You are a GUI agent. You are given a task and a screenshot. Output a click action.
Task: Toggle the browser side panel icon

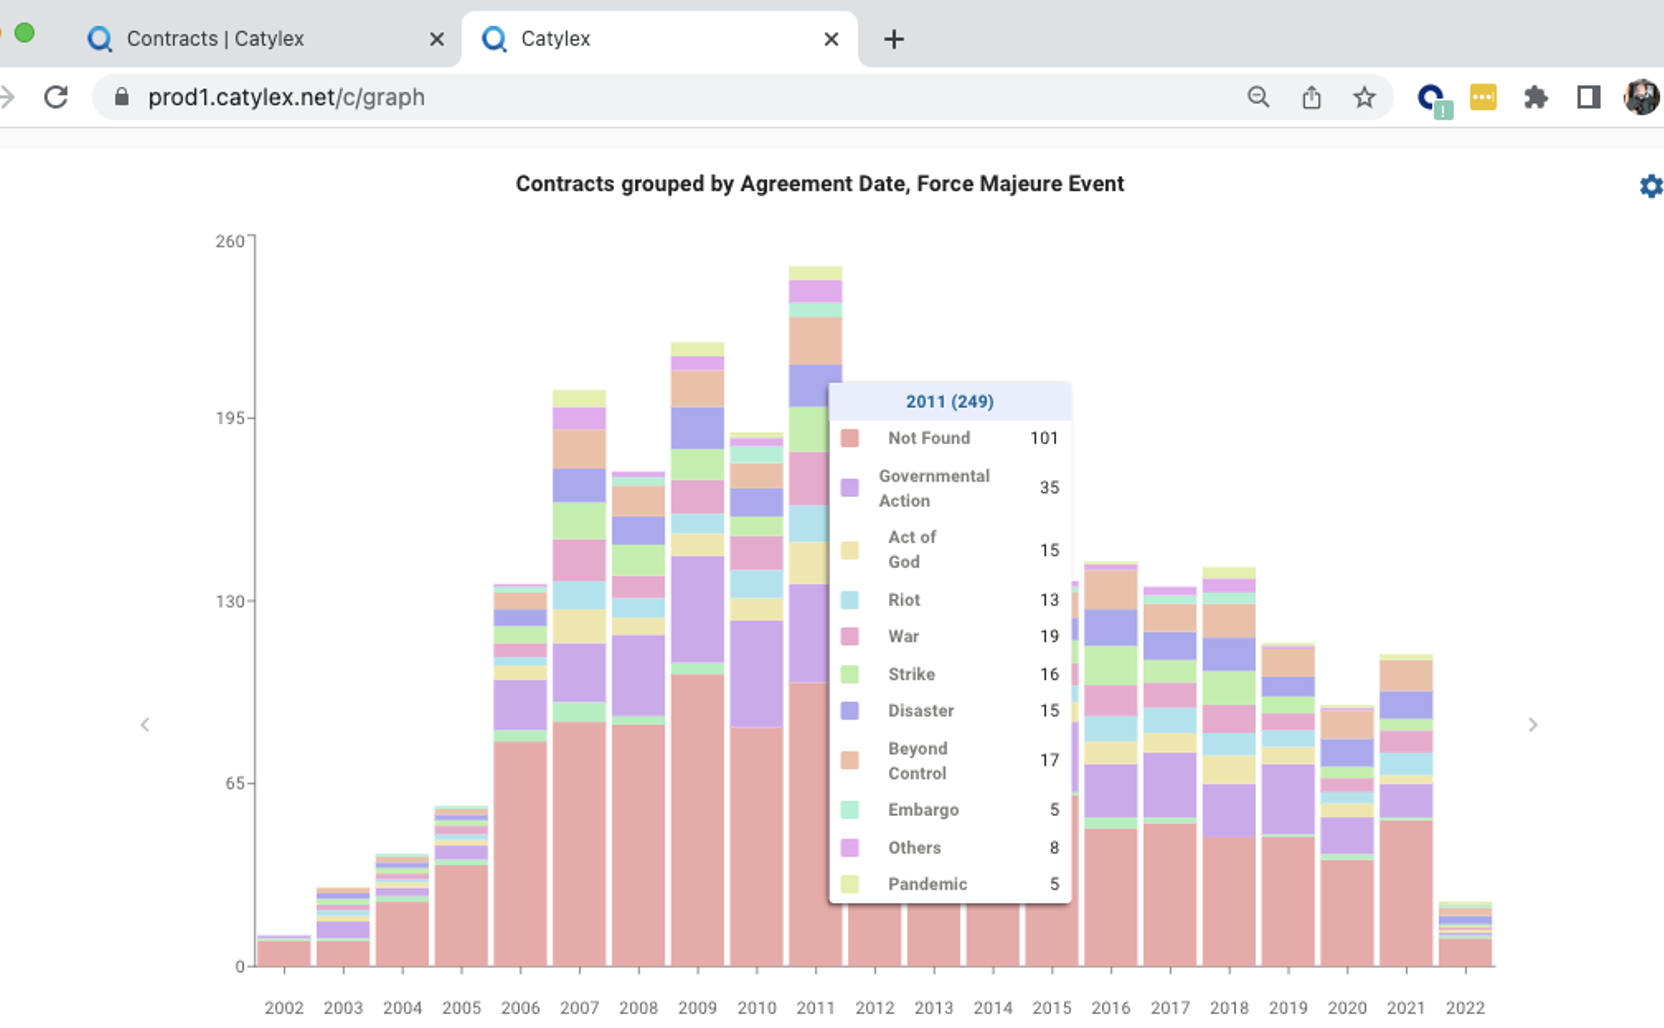point(1588,97)
